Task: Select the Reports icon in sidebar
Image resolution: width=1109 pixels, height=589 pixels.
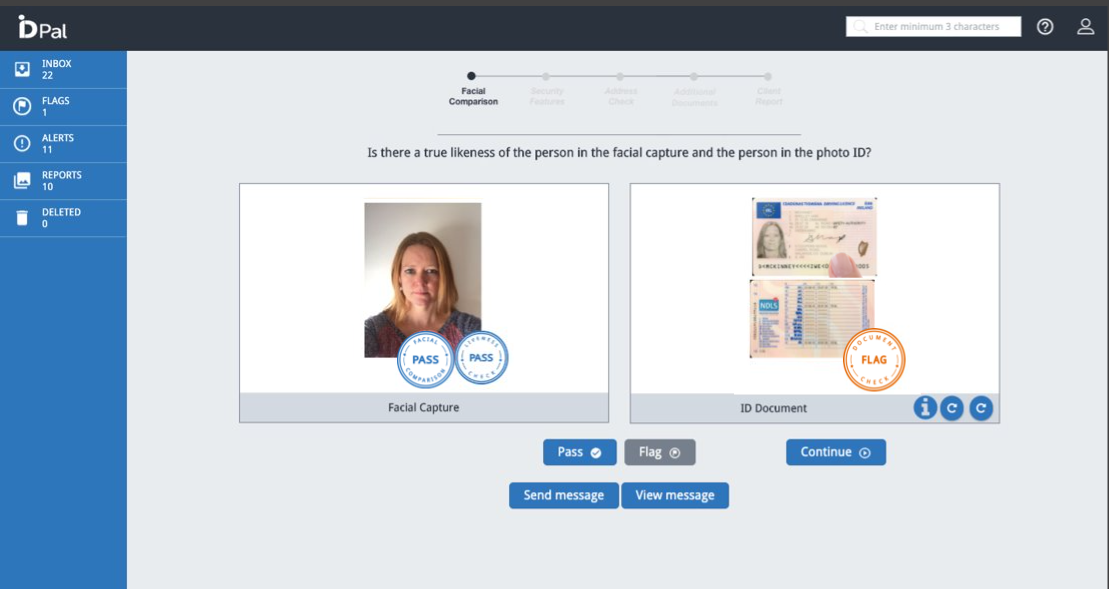Action: [22, 181]
